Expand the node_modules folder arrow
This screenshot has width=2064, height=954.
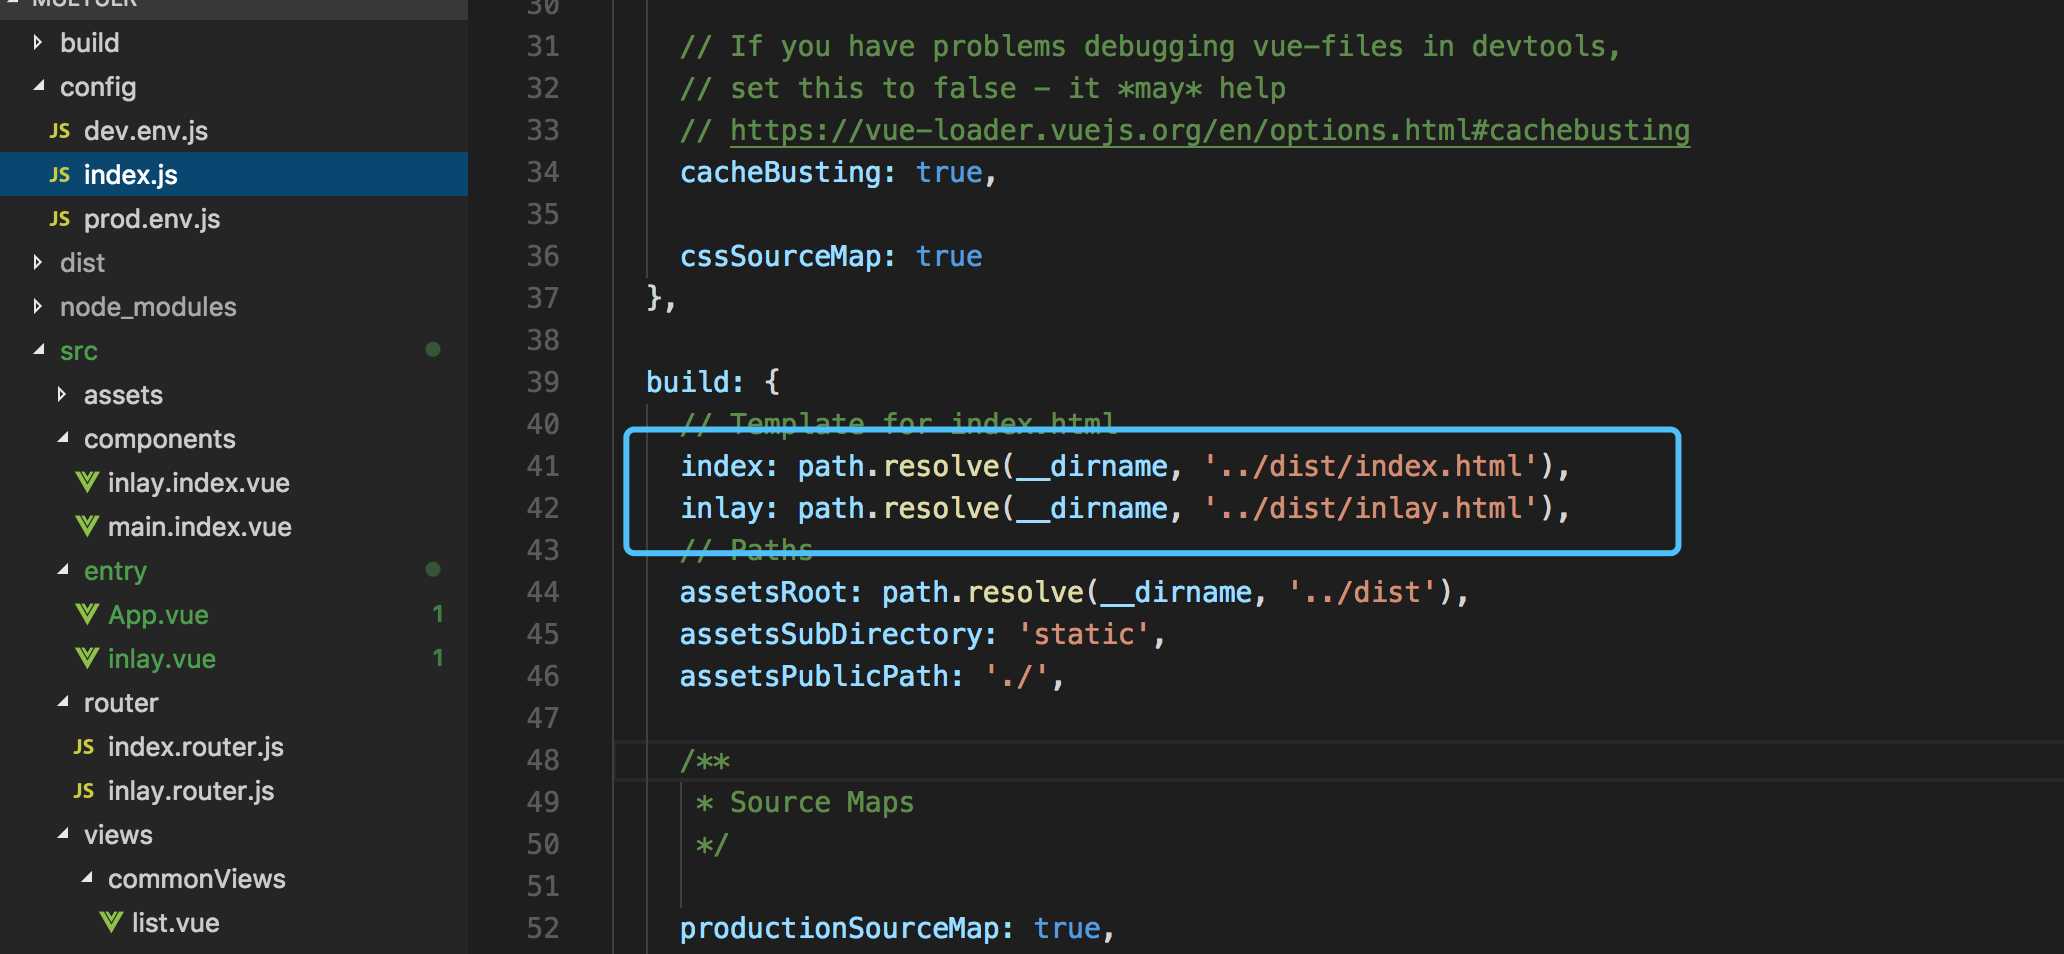point(38,306)
